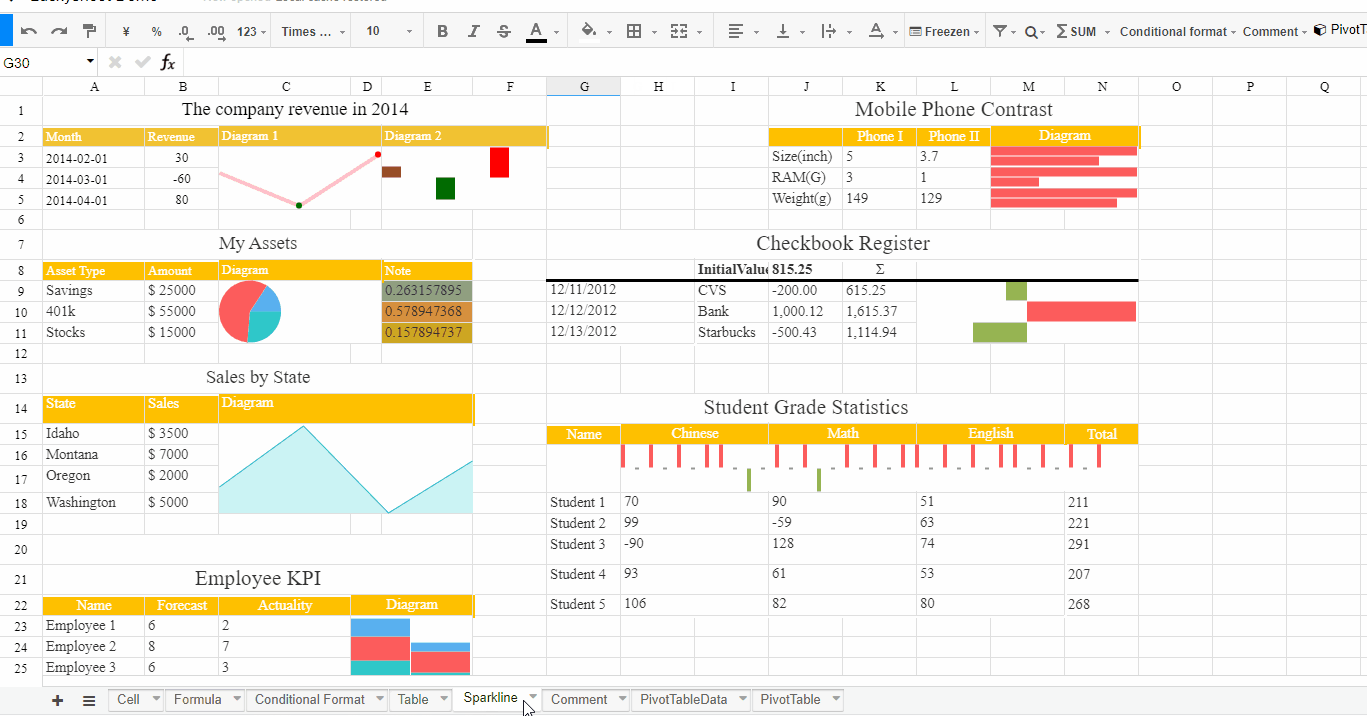Select the 'InitialValue' cell
Image resolution: width=1367 pixels, height=716 pixels.
click(731, 270)
